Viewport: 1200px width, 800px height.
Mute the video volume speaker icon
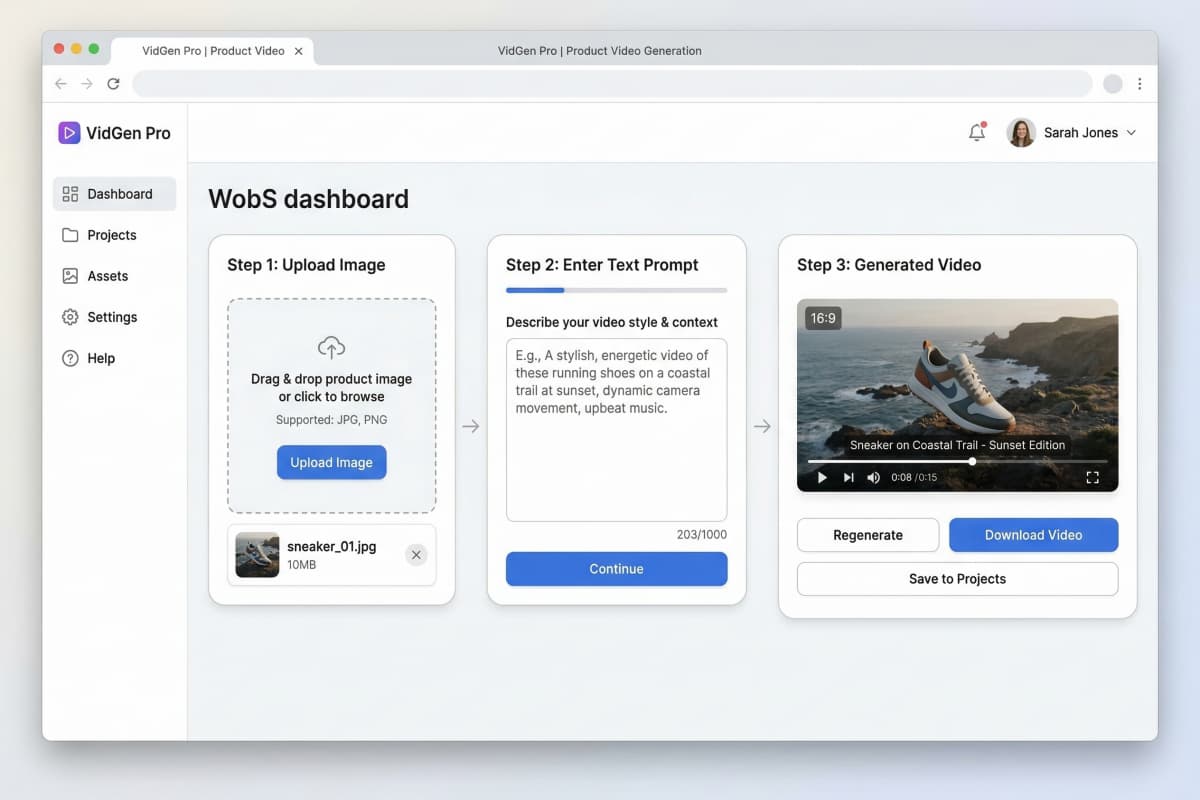pos(873,477)
